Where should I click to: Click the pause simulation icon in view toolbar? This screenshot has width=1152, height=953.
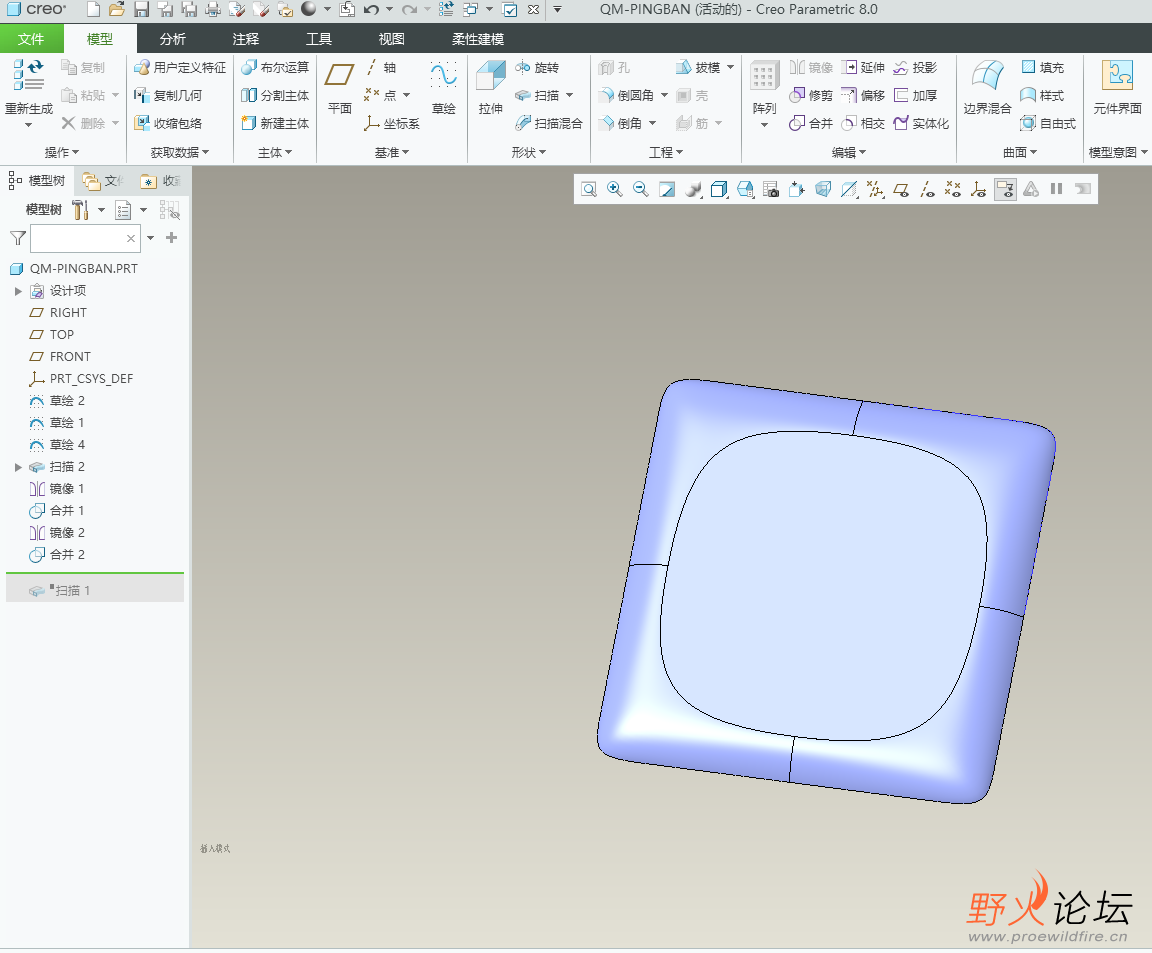coord(1056,190)
